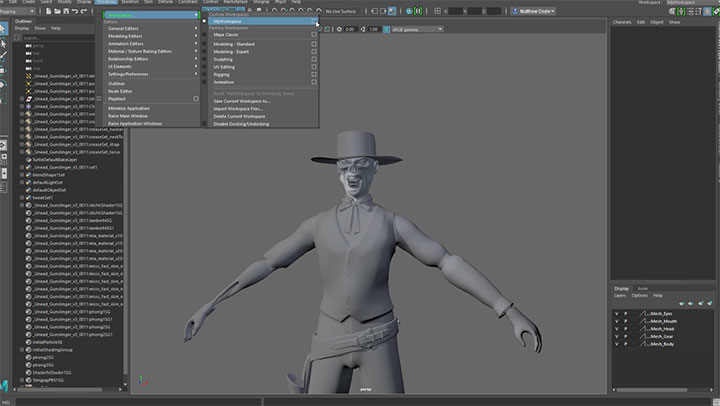Expand the Animation Editors submenu
720x406 pixels.
pyautogui.click(x=152, y=44)
